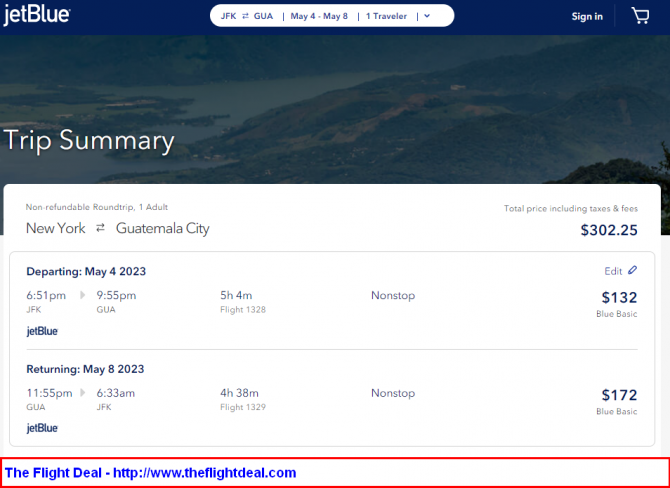Screen dimensions: 670x488
Task: Click Flight 1328 label
Action: [x=243, y=310]
